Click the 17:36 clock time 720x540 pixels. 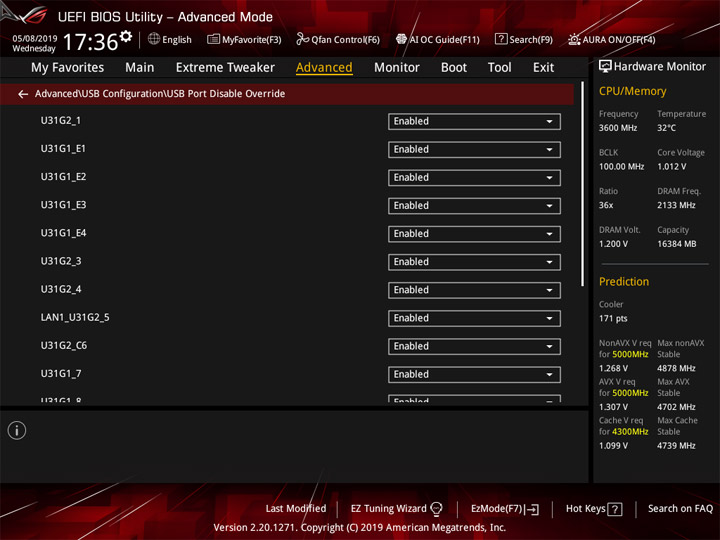click(90, 42)
